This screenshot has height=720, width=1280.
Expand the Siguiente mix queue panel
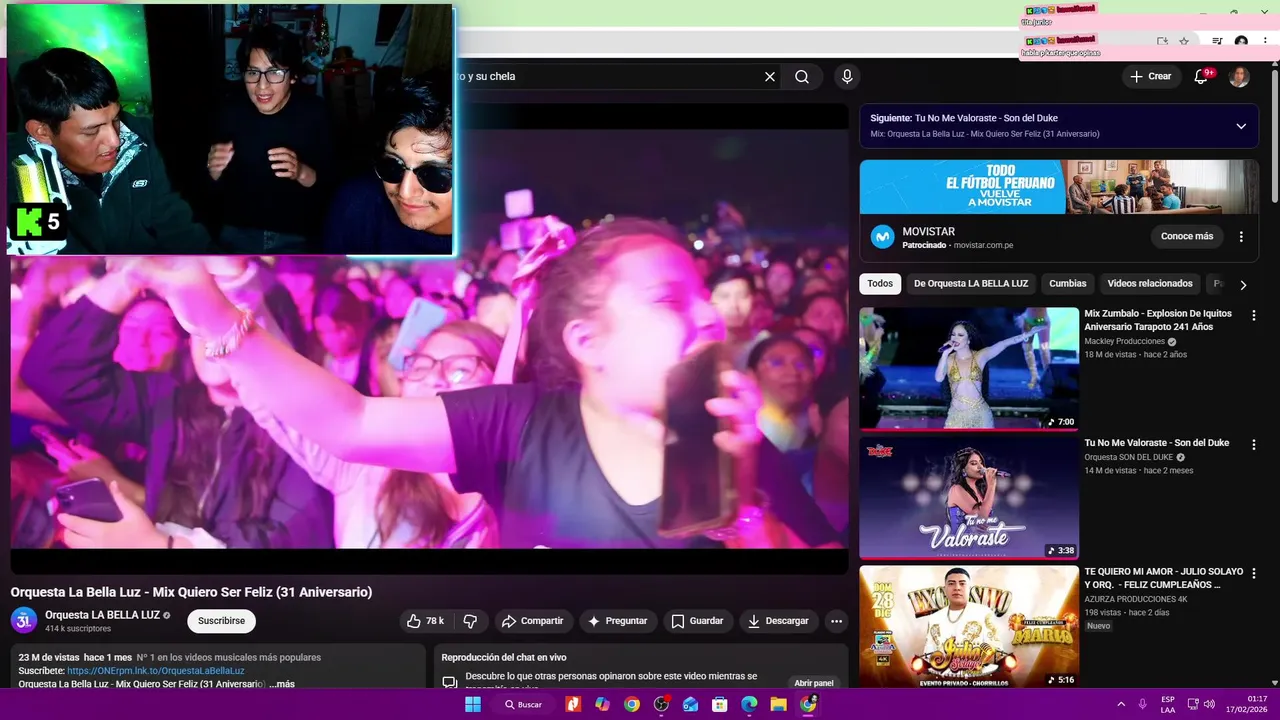click(x=1241, y=126)
